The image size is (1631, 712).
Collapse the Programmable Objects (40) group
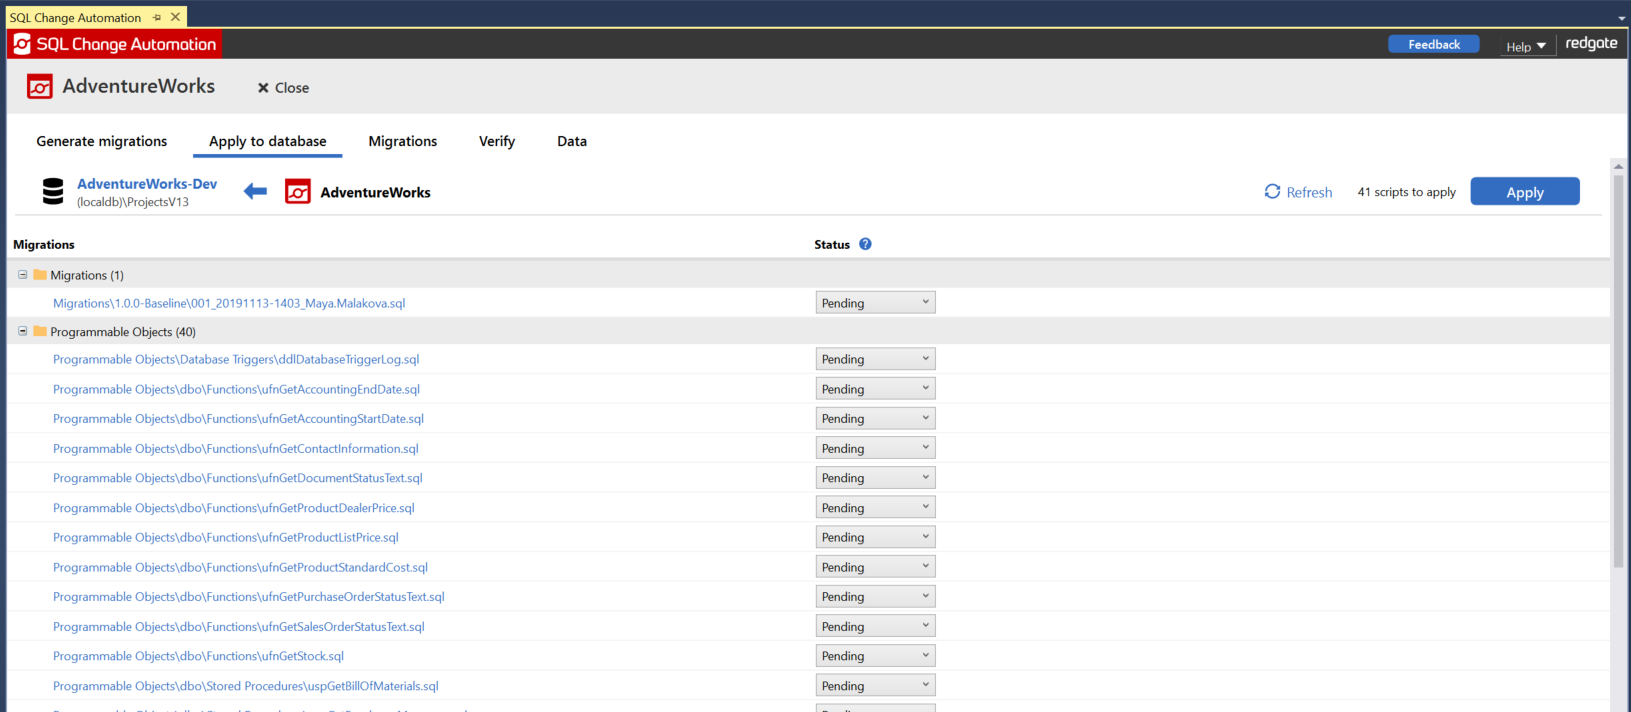[22, 332]
